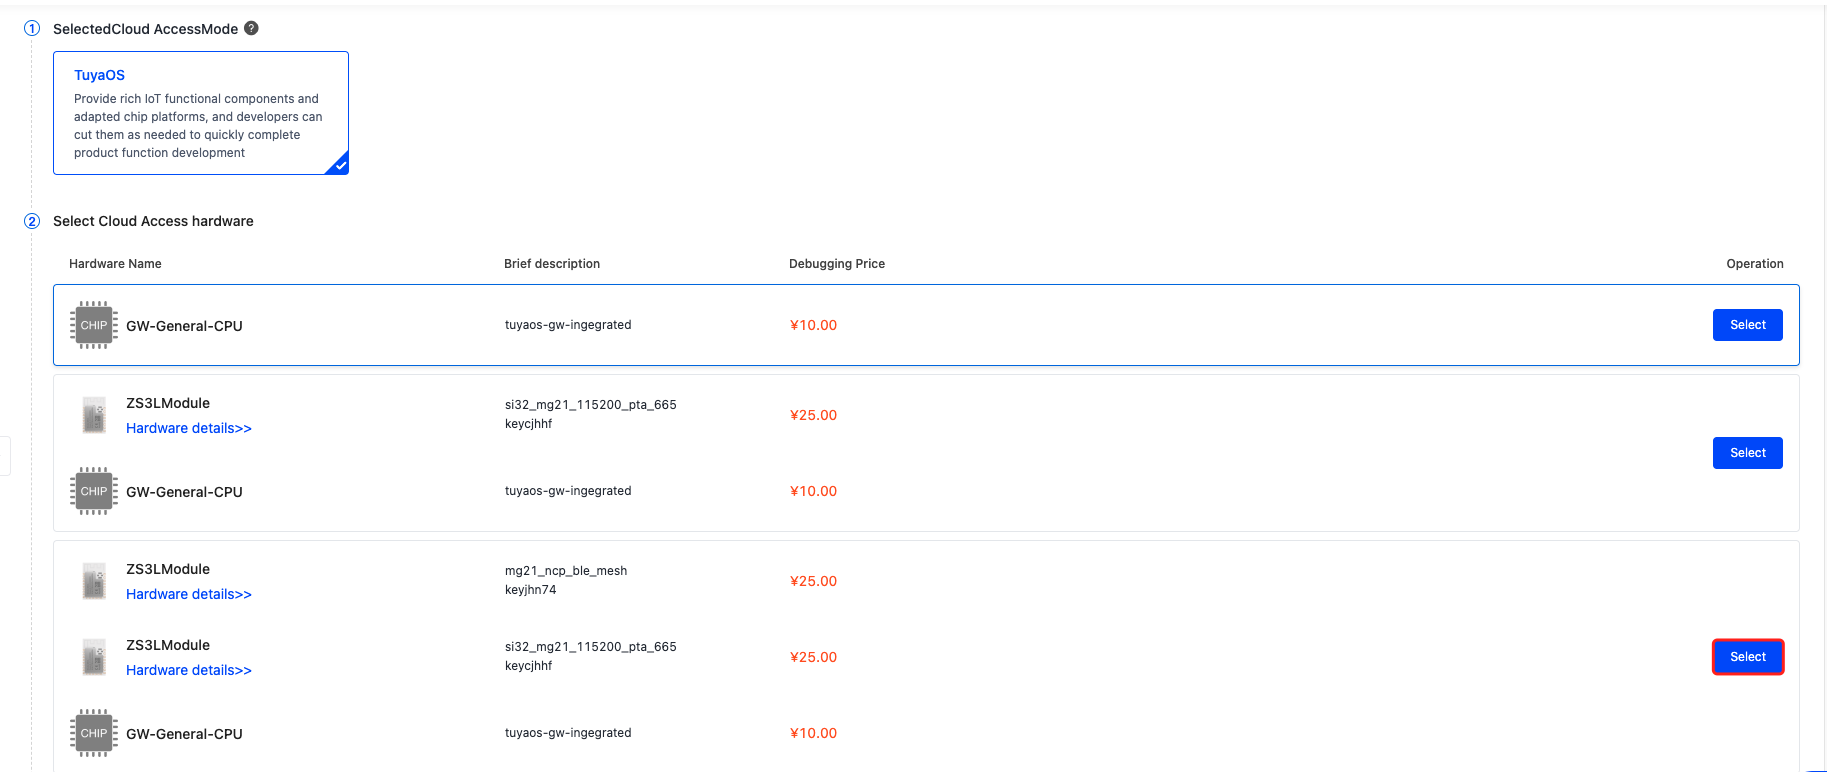The image size is (1827, 772).
Task: Click the Hardware Name column header
Action: 115,264
